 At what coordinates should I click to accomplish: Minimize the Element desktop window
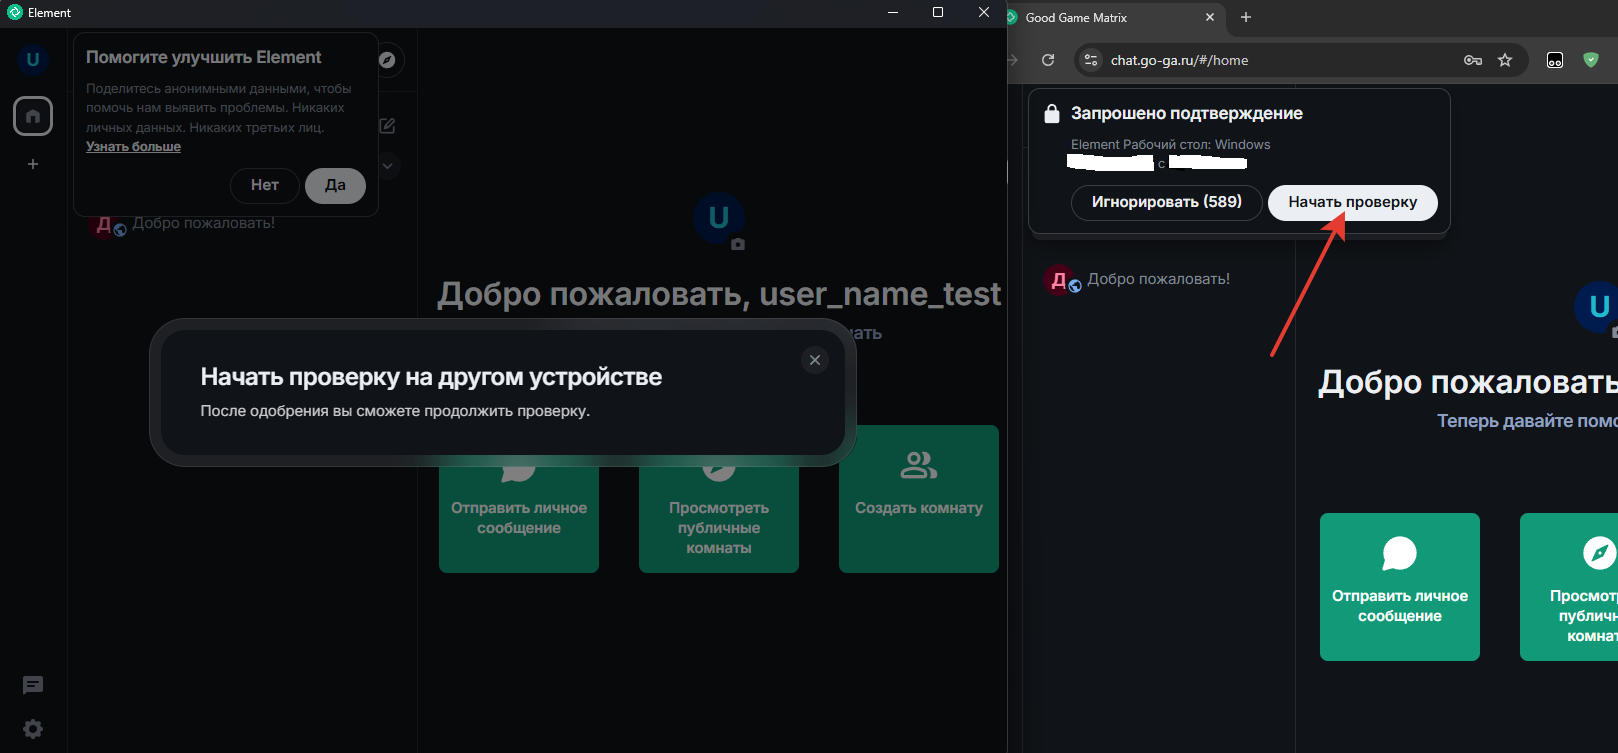pos(893,12)
